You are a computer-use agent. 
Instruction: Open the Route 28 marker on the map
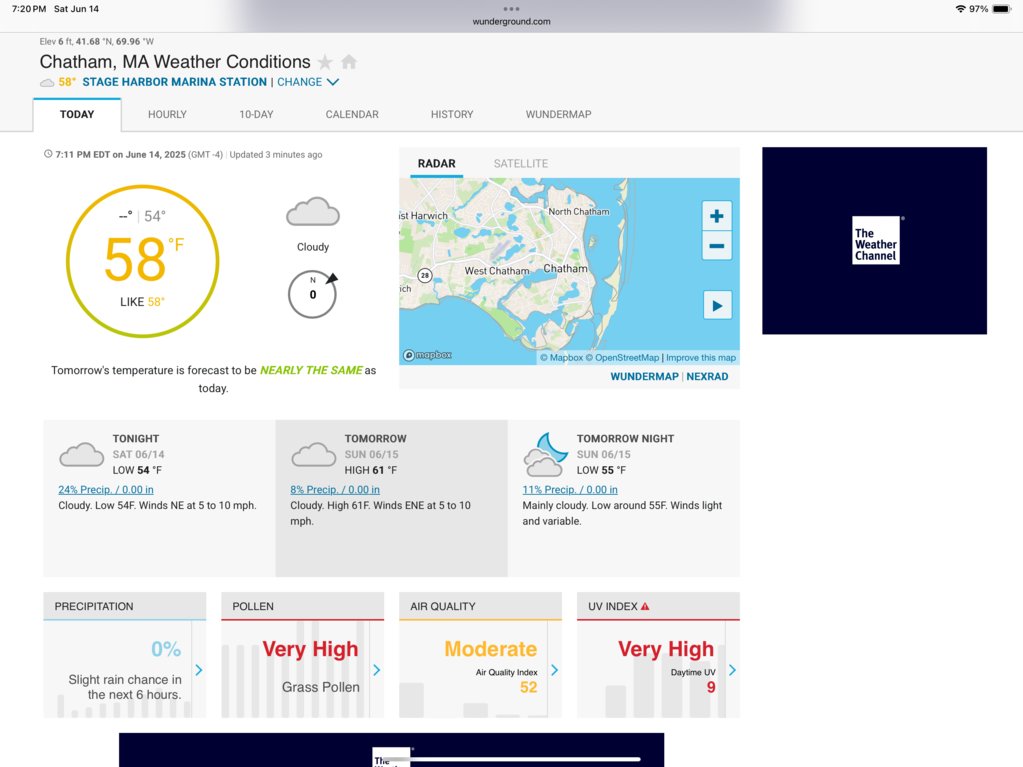click(x=425, y=275)
